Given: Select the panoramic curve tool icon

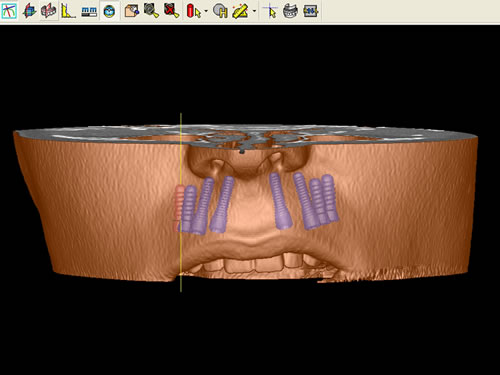Looking at the screenshot, I should (9, 11).
